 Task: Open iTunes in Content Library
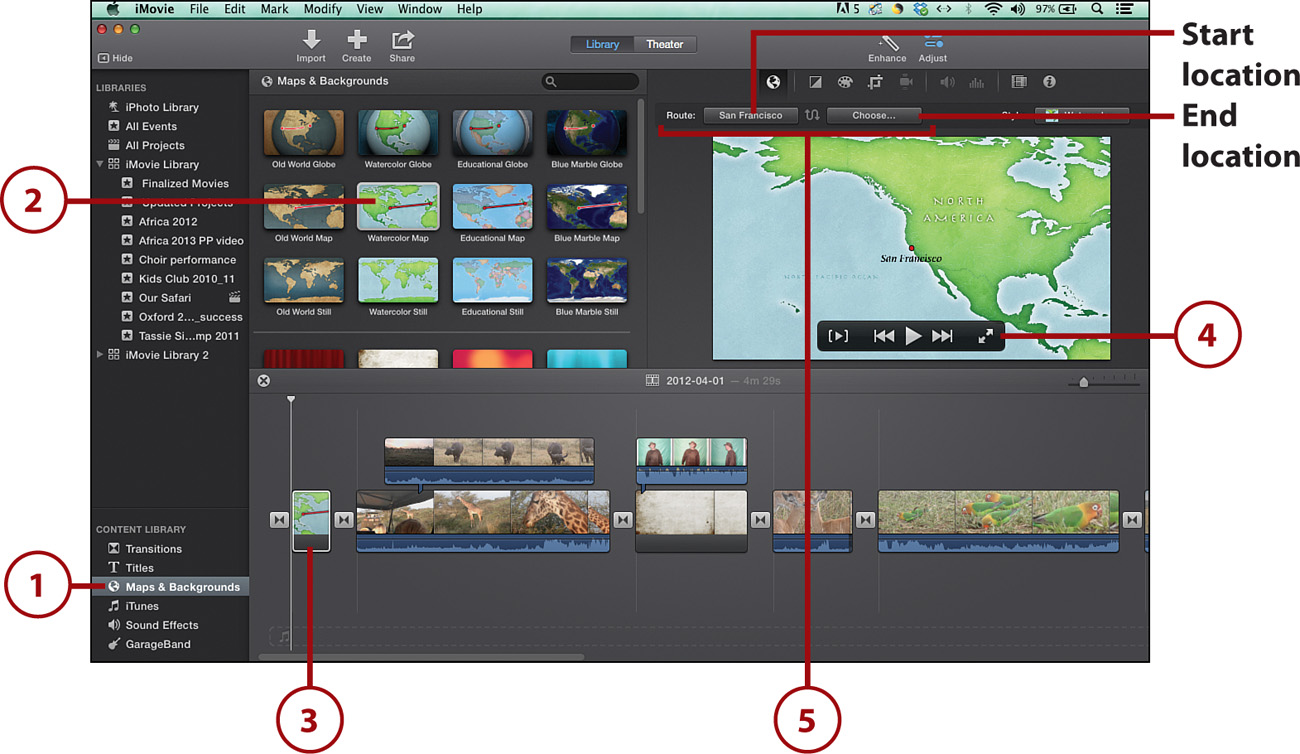[x=141, y=605]
